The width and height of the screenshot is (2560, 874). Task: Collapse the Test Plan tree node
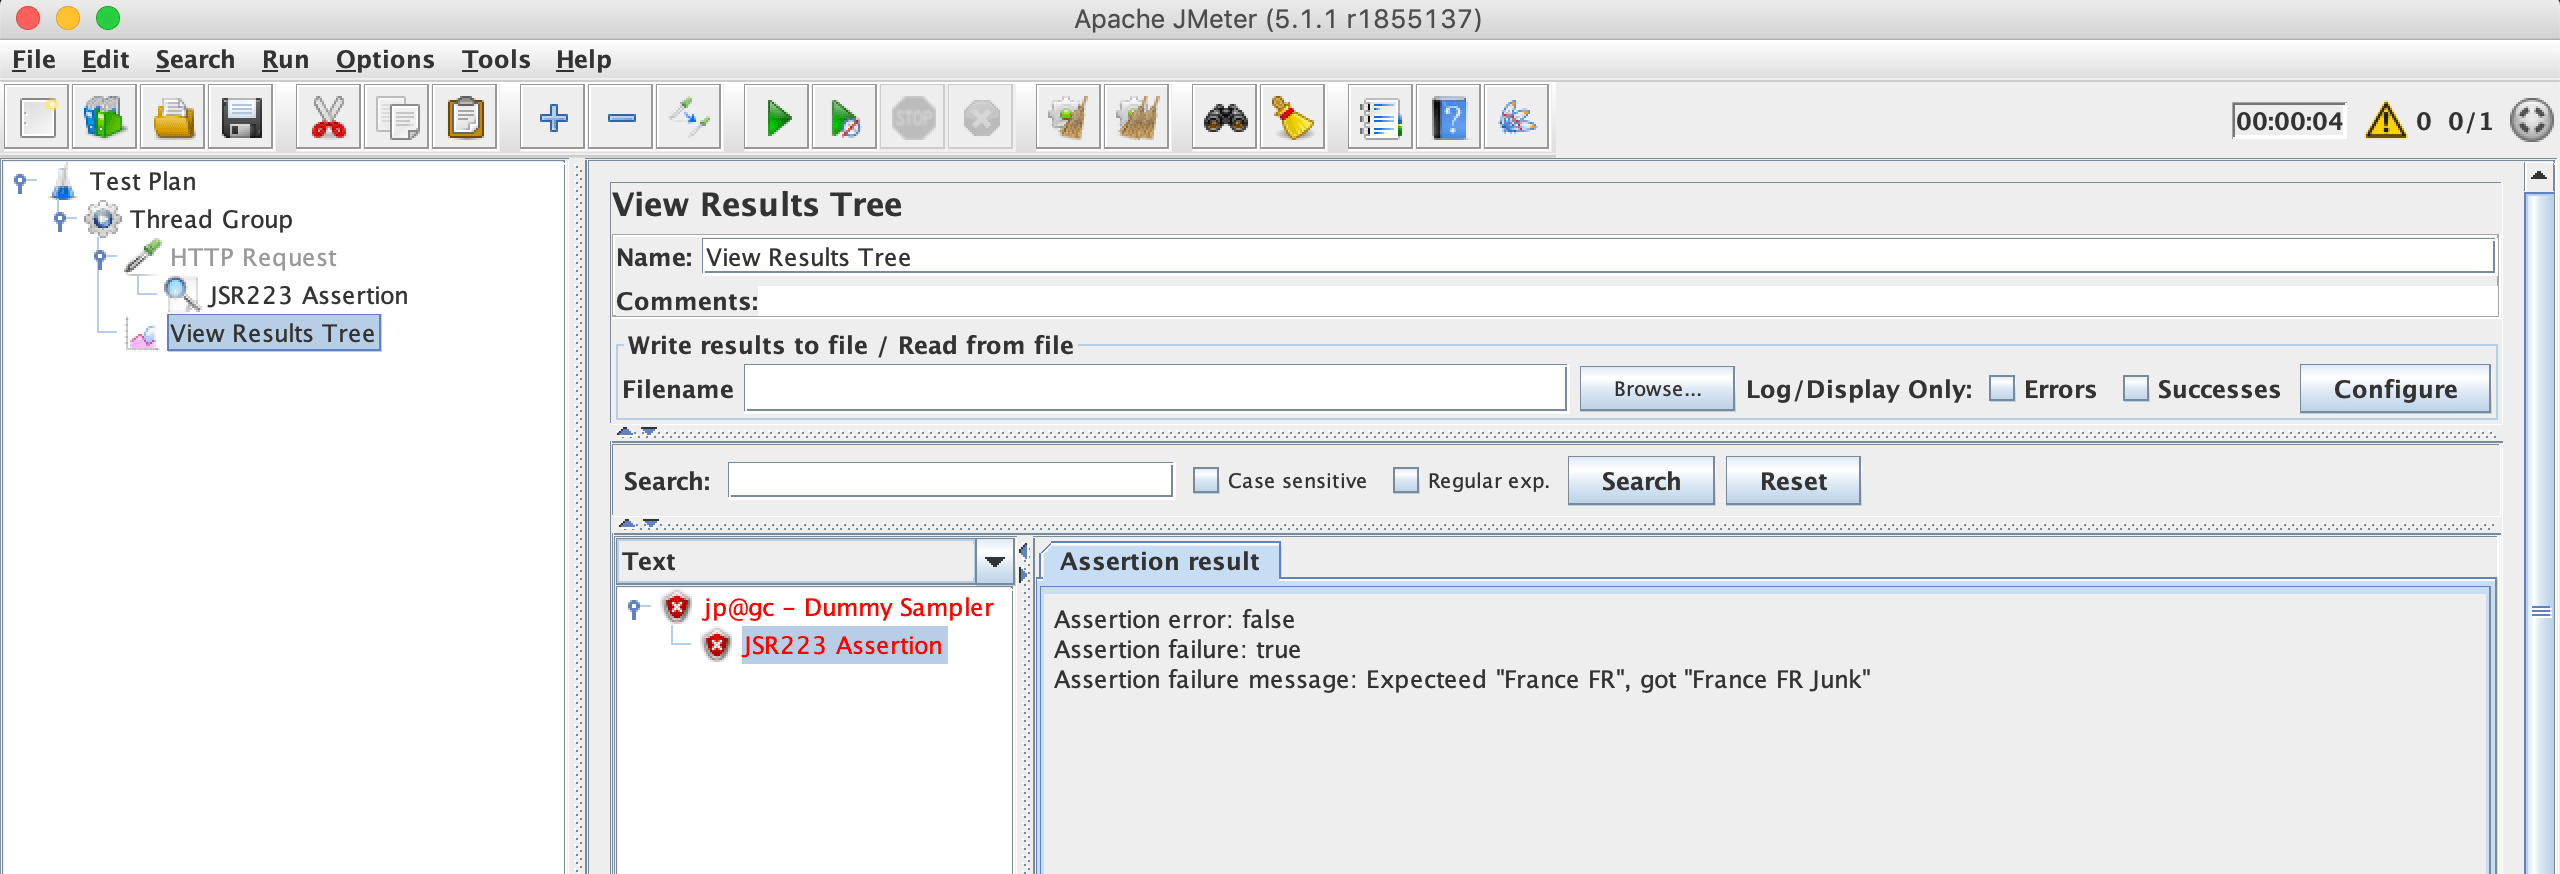coord(21,182)
